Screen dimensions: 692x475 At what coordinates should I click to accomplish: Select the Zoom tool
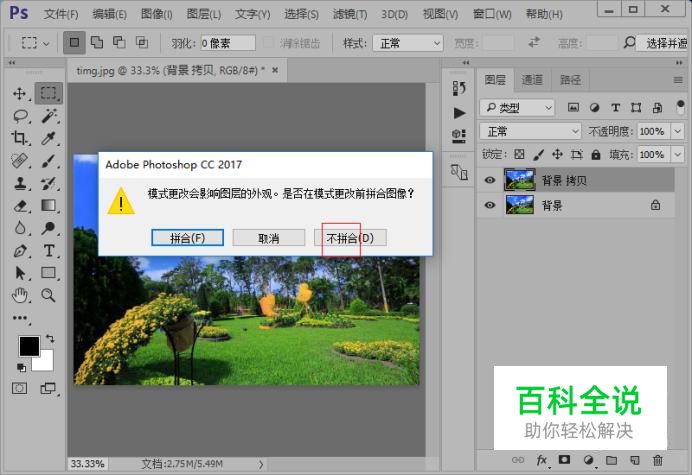49,295
